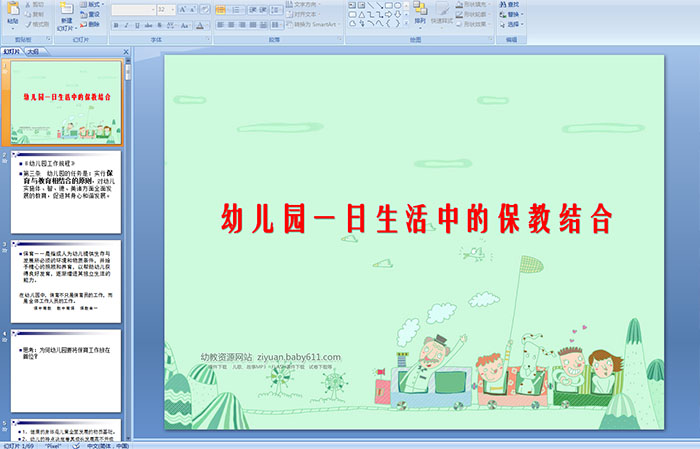Select the Isosceles Triangle shape
The image size is (700, 449).
(x=362, y=14)
